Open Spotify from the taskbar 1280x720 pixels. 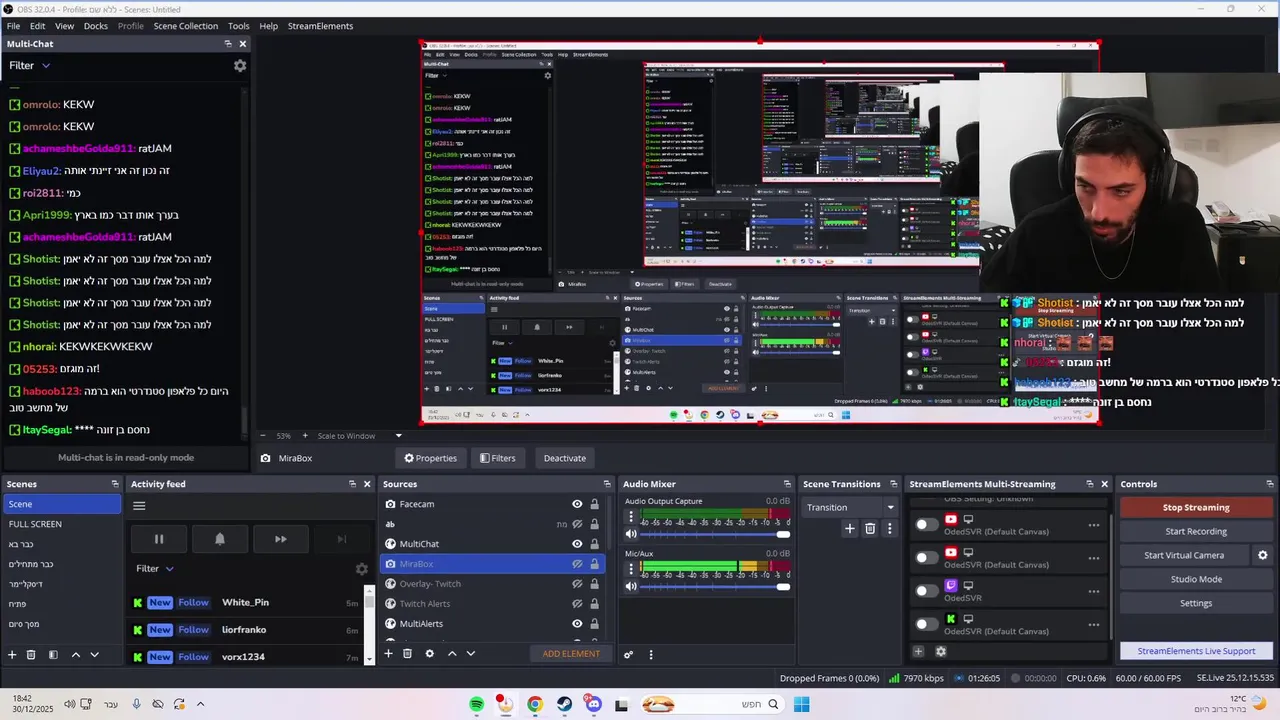[477, 705]
